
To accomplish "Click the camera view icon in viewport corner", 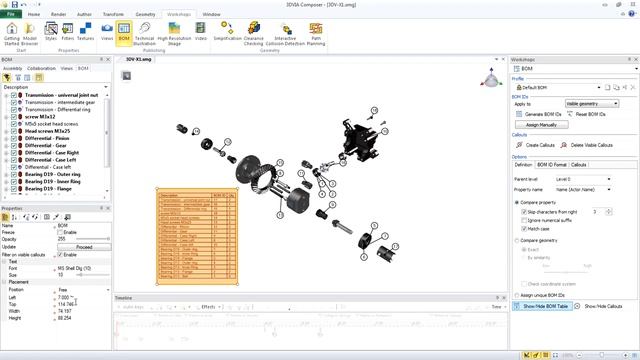I will [x=127, y=76].
